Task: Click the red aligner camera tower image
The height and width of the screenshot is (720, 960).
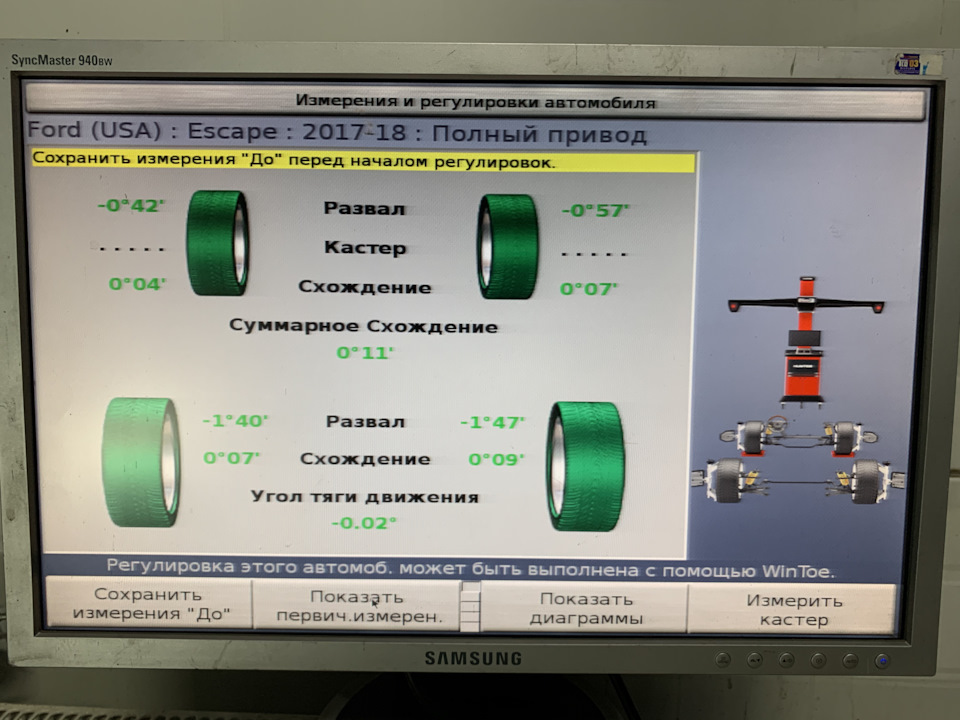Action: click(805, 341)
